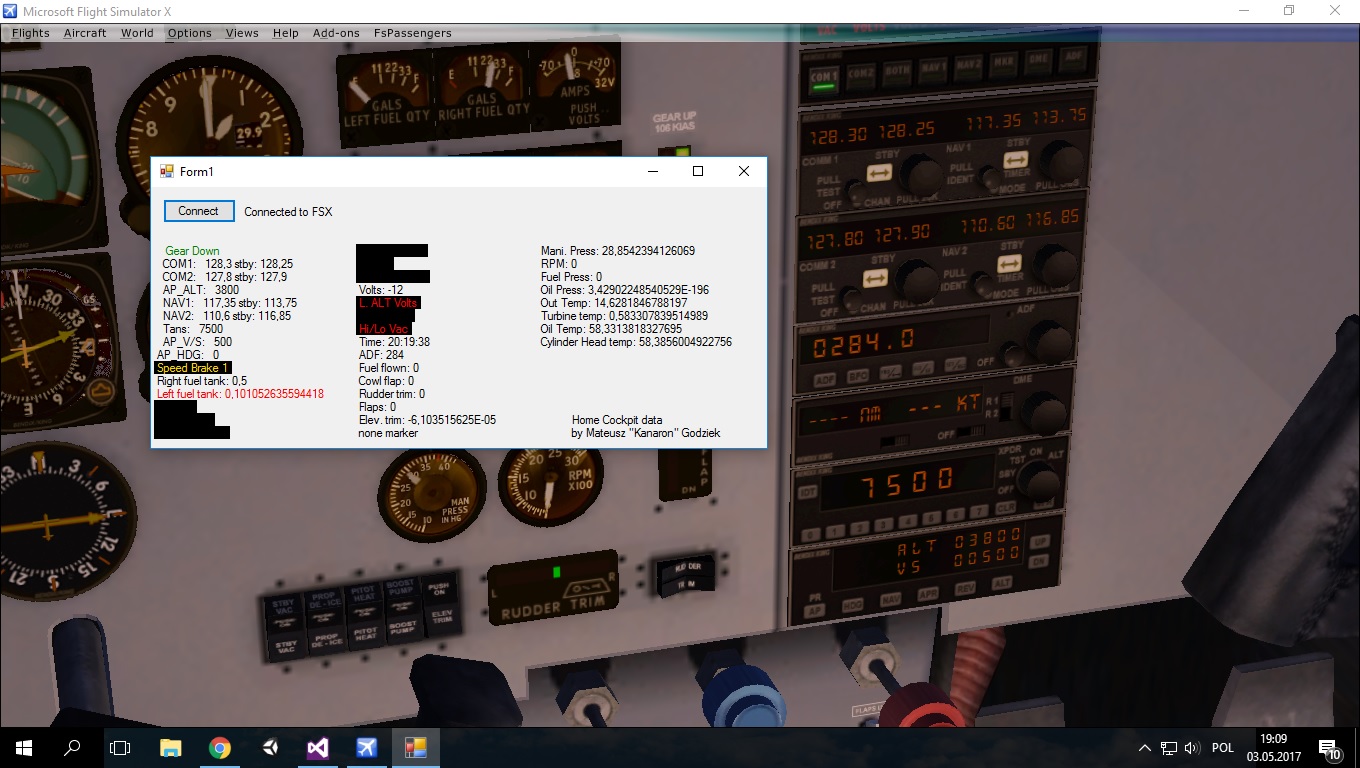Open the Aircraft menu

tap(85, 33)
